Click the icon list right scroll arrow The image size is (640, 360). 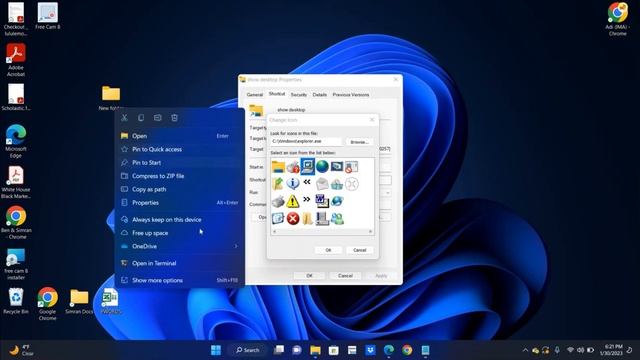pos(370,231)
